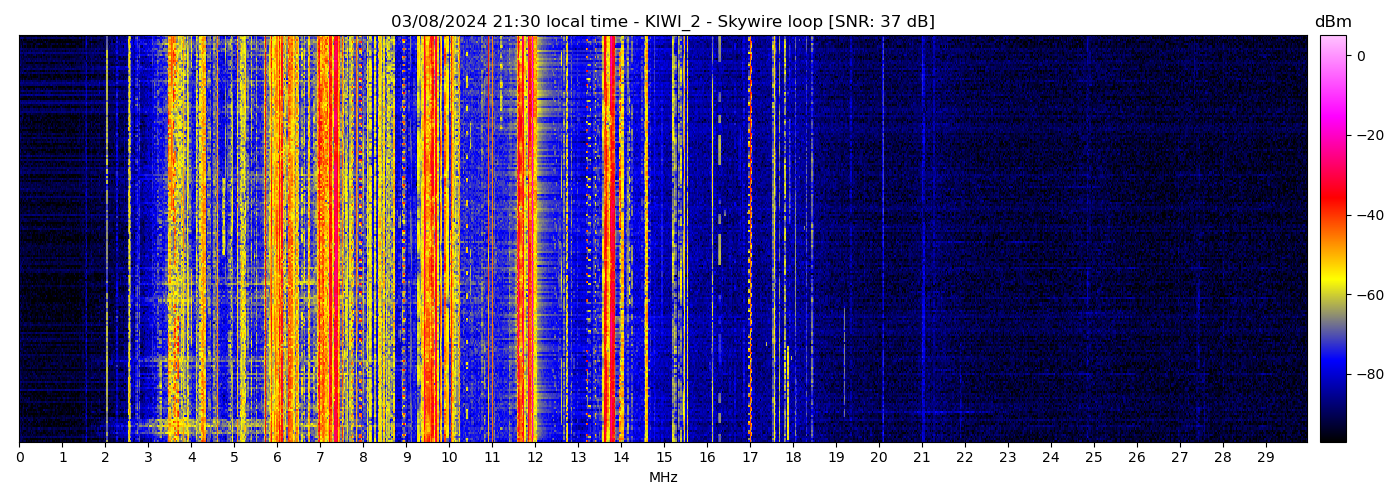Screen dimensions: 1400x500
Task: Select the 5 MHz axis tick label
Action: [x=234, y=458]
